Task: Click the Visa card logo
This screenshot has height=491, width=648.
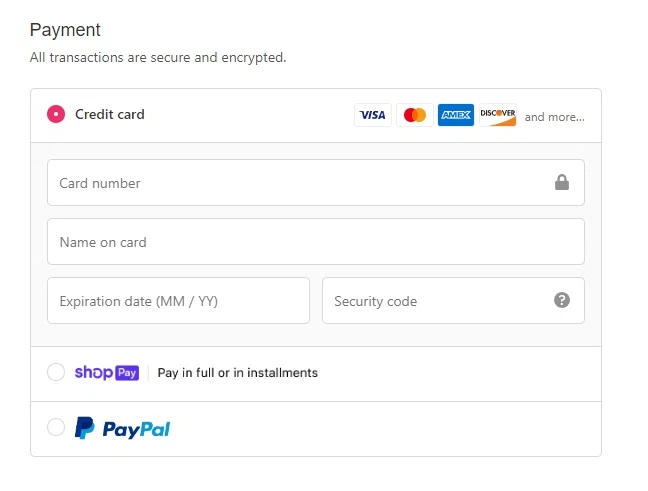Action: tap(373, 116)
